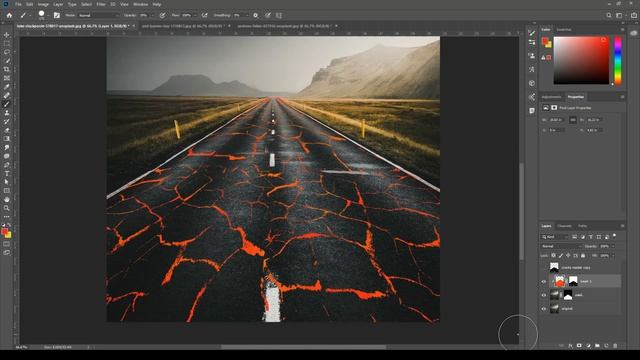Select the Crop tool
Screen dimensions: 640x360
tap(7, 69)
